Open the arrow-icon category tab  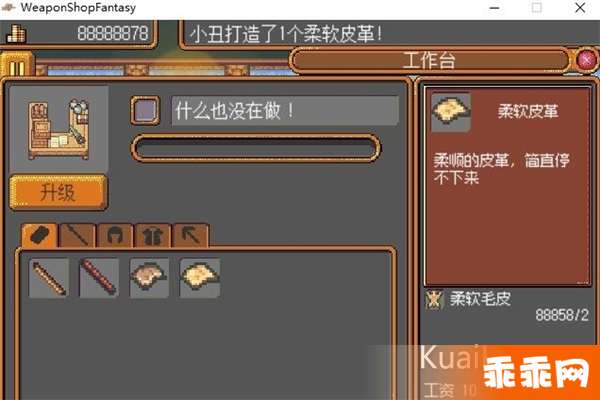(191, 235)
